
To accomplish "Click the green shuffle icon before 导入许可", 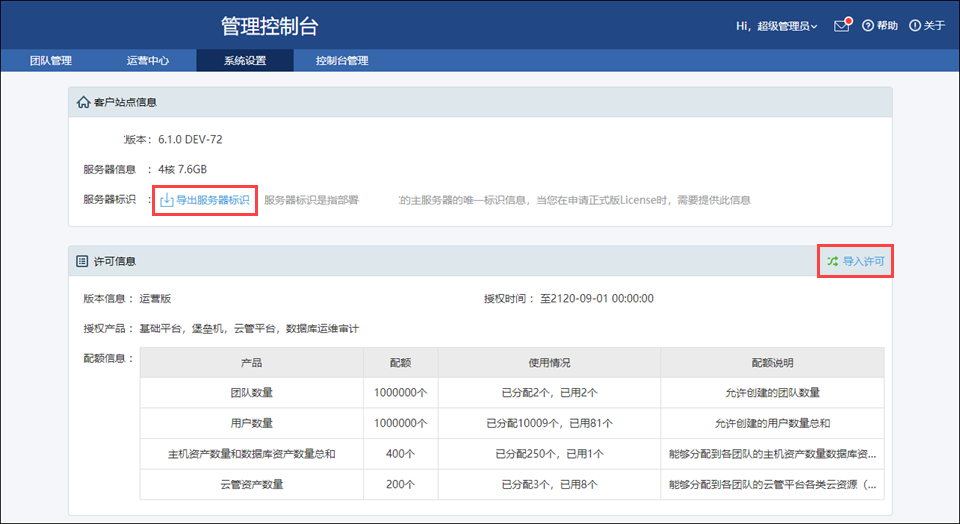I will click(832, 261).
